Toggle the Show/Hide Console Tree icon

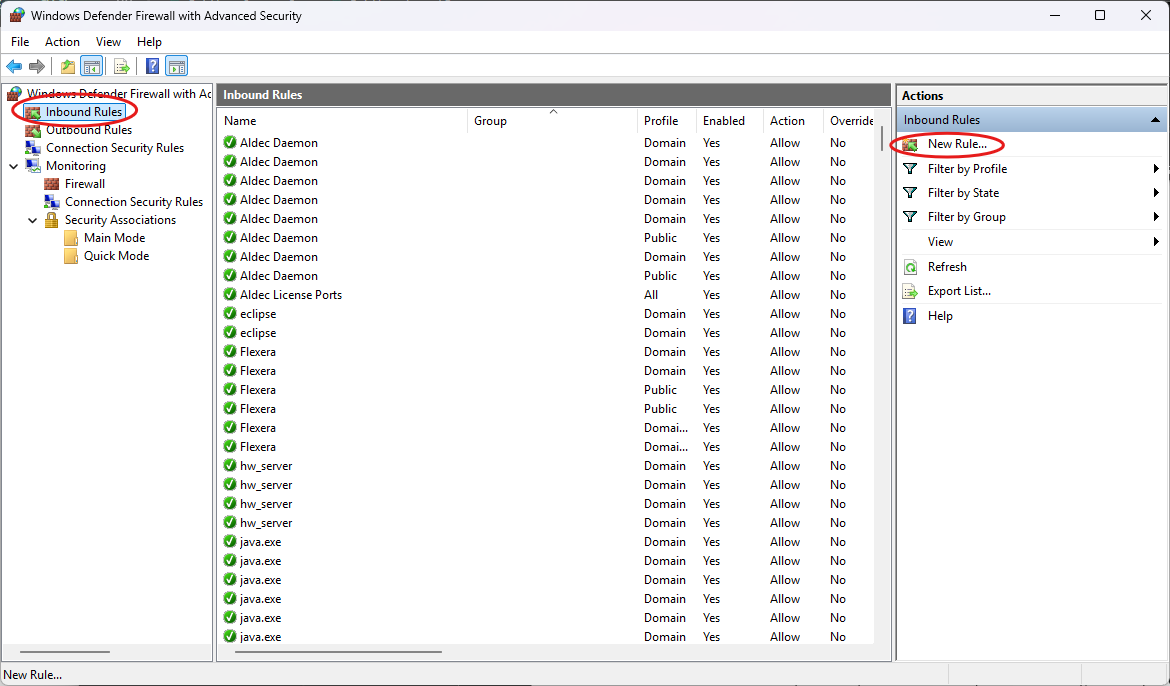point(91,67)
